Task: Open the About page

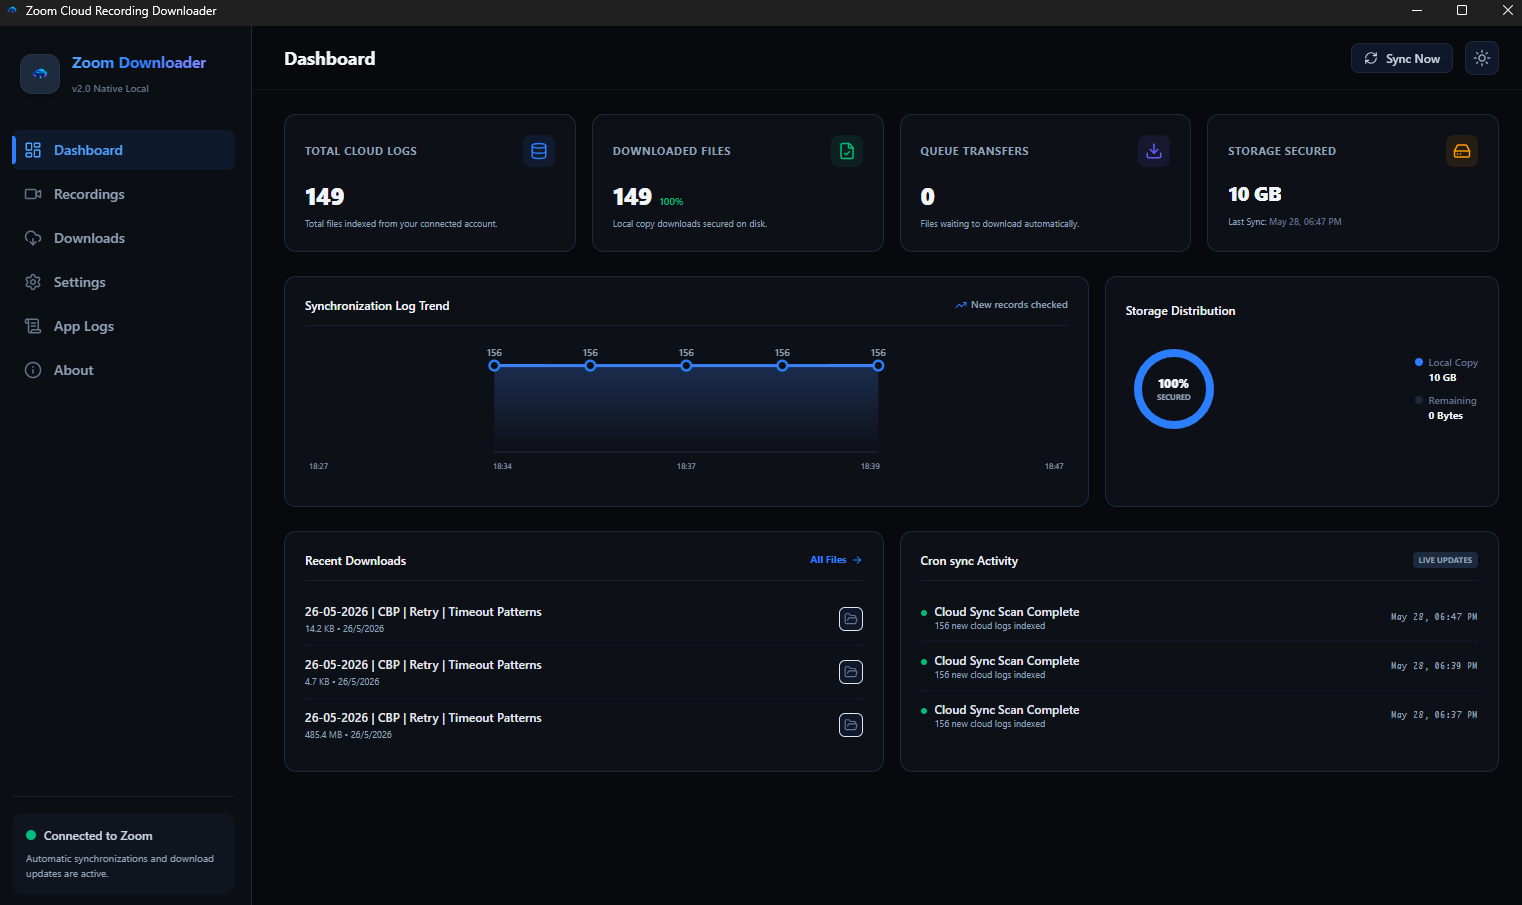Action: [x=124, y=370]
